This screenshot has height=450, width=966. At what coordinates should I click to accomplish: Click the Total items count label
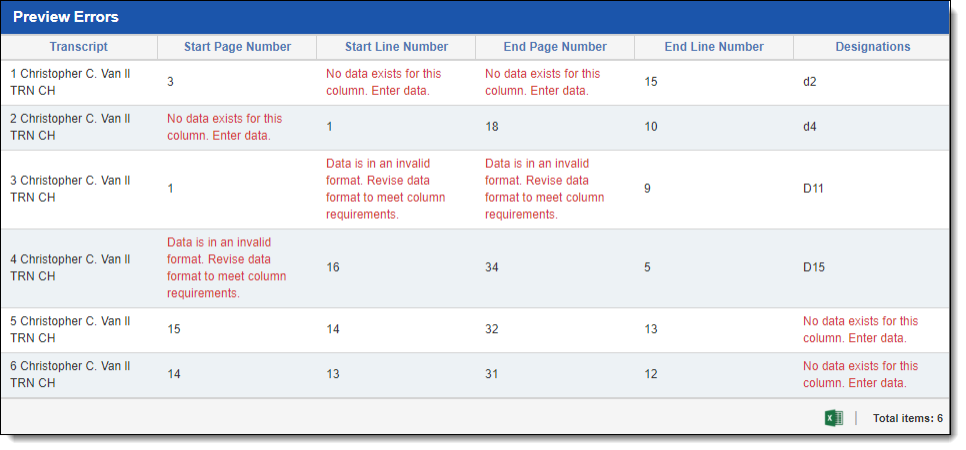pos(907,419)
